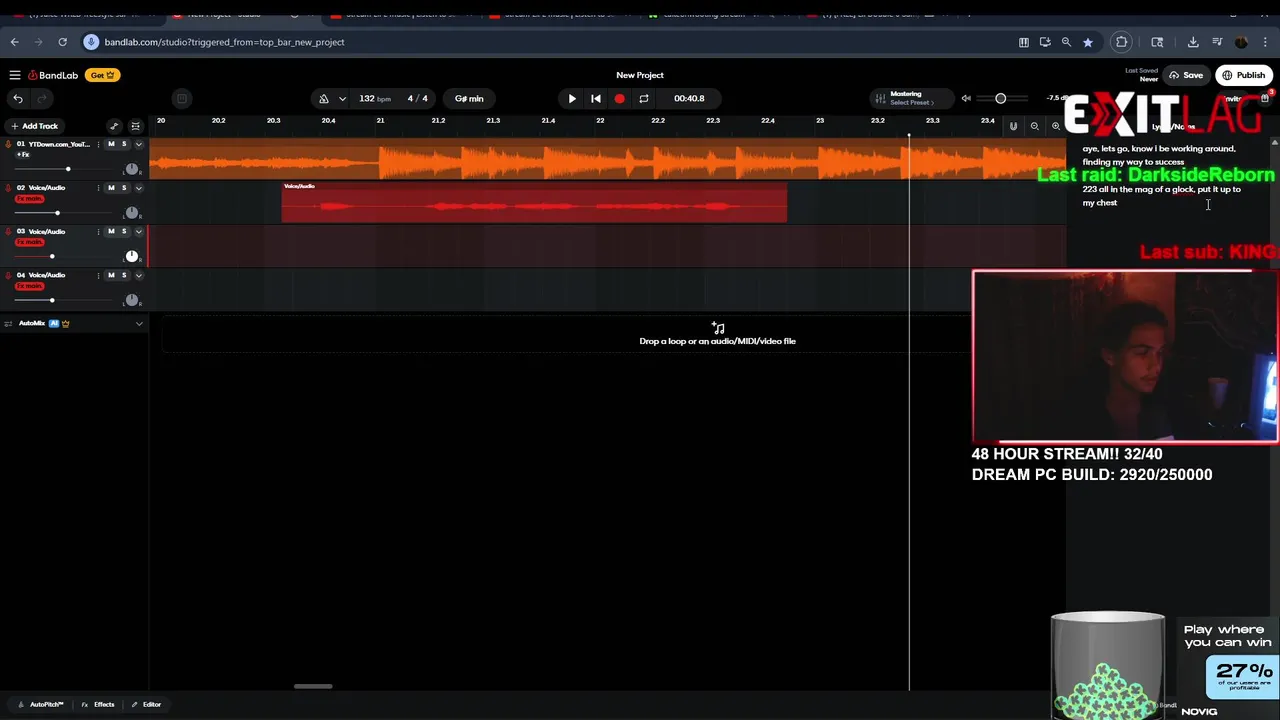Go back in browser
Screen dimensions: 1280x720
[x=14, y=42]
